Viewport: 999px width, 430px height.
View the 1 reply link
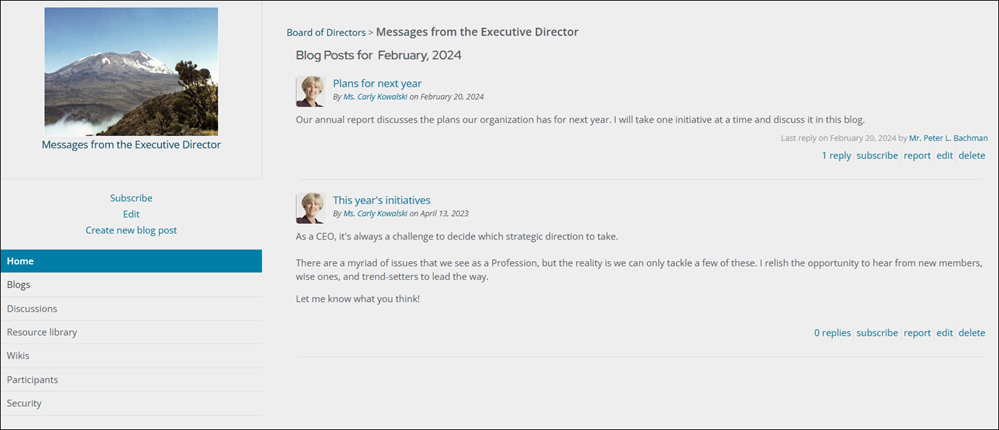pyautogui.click(x=836, y=155)
